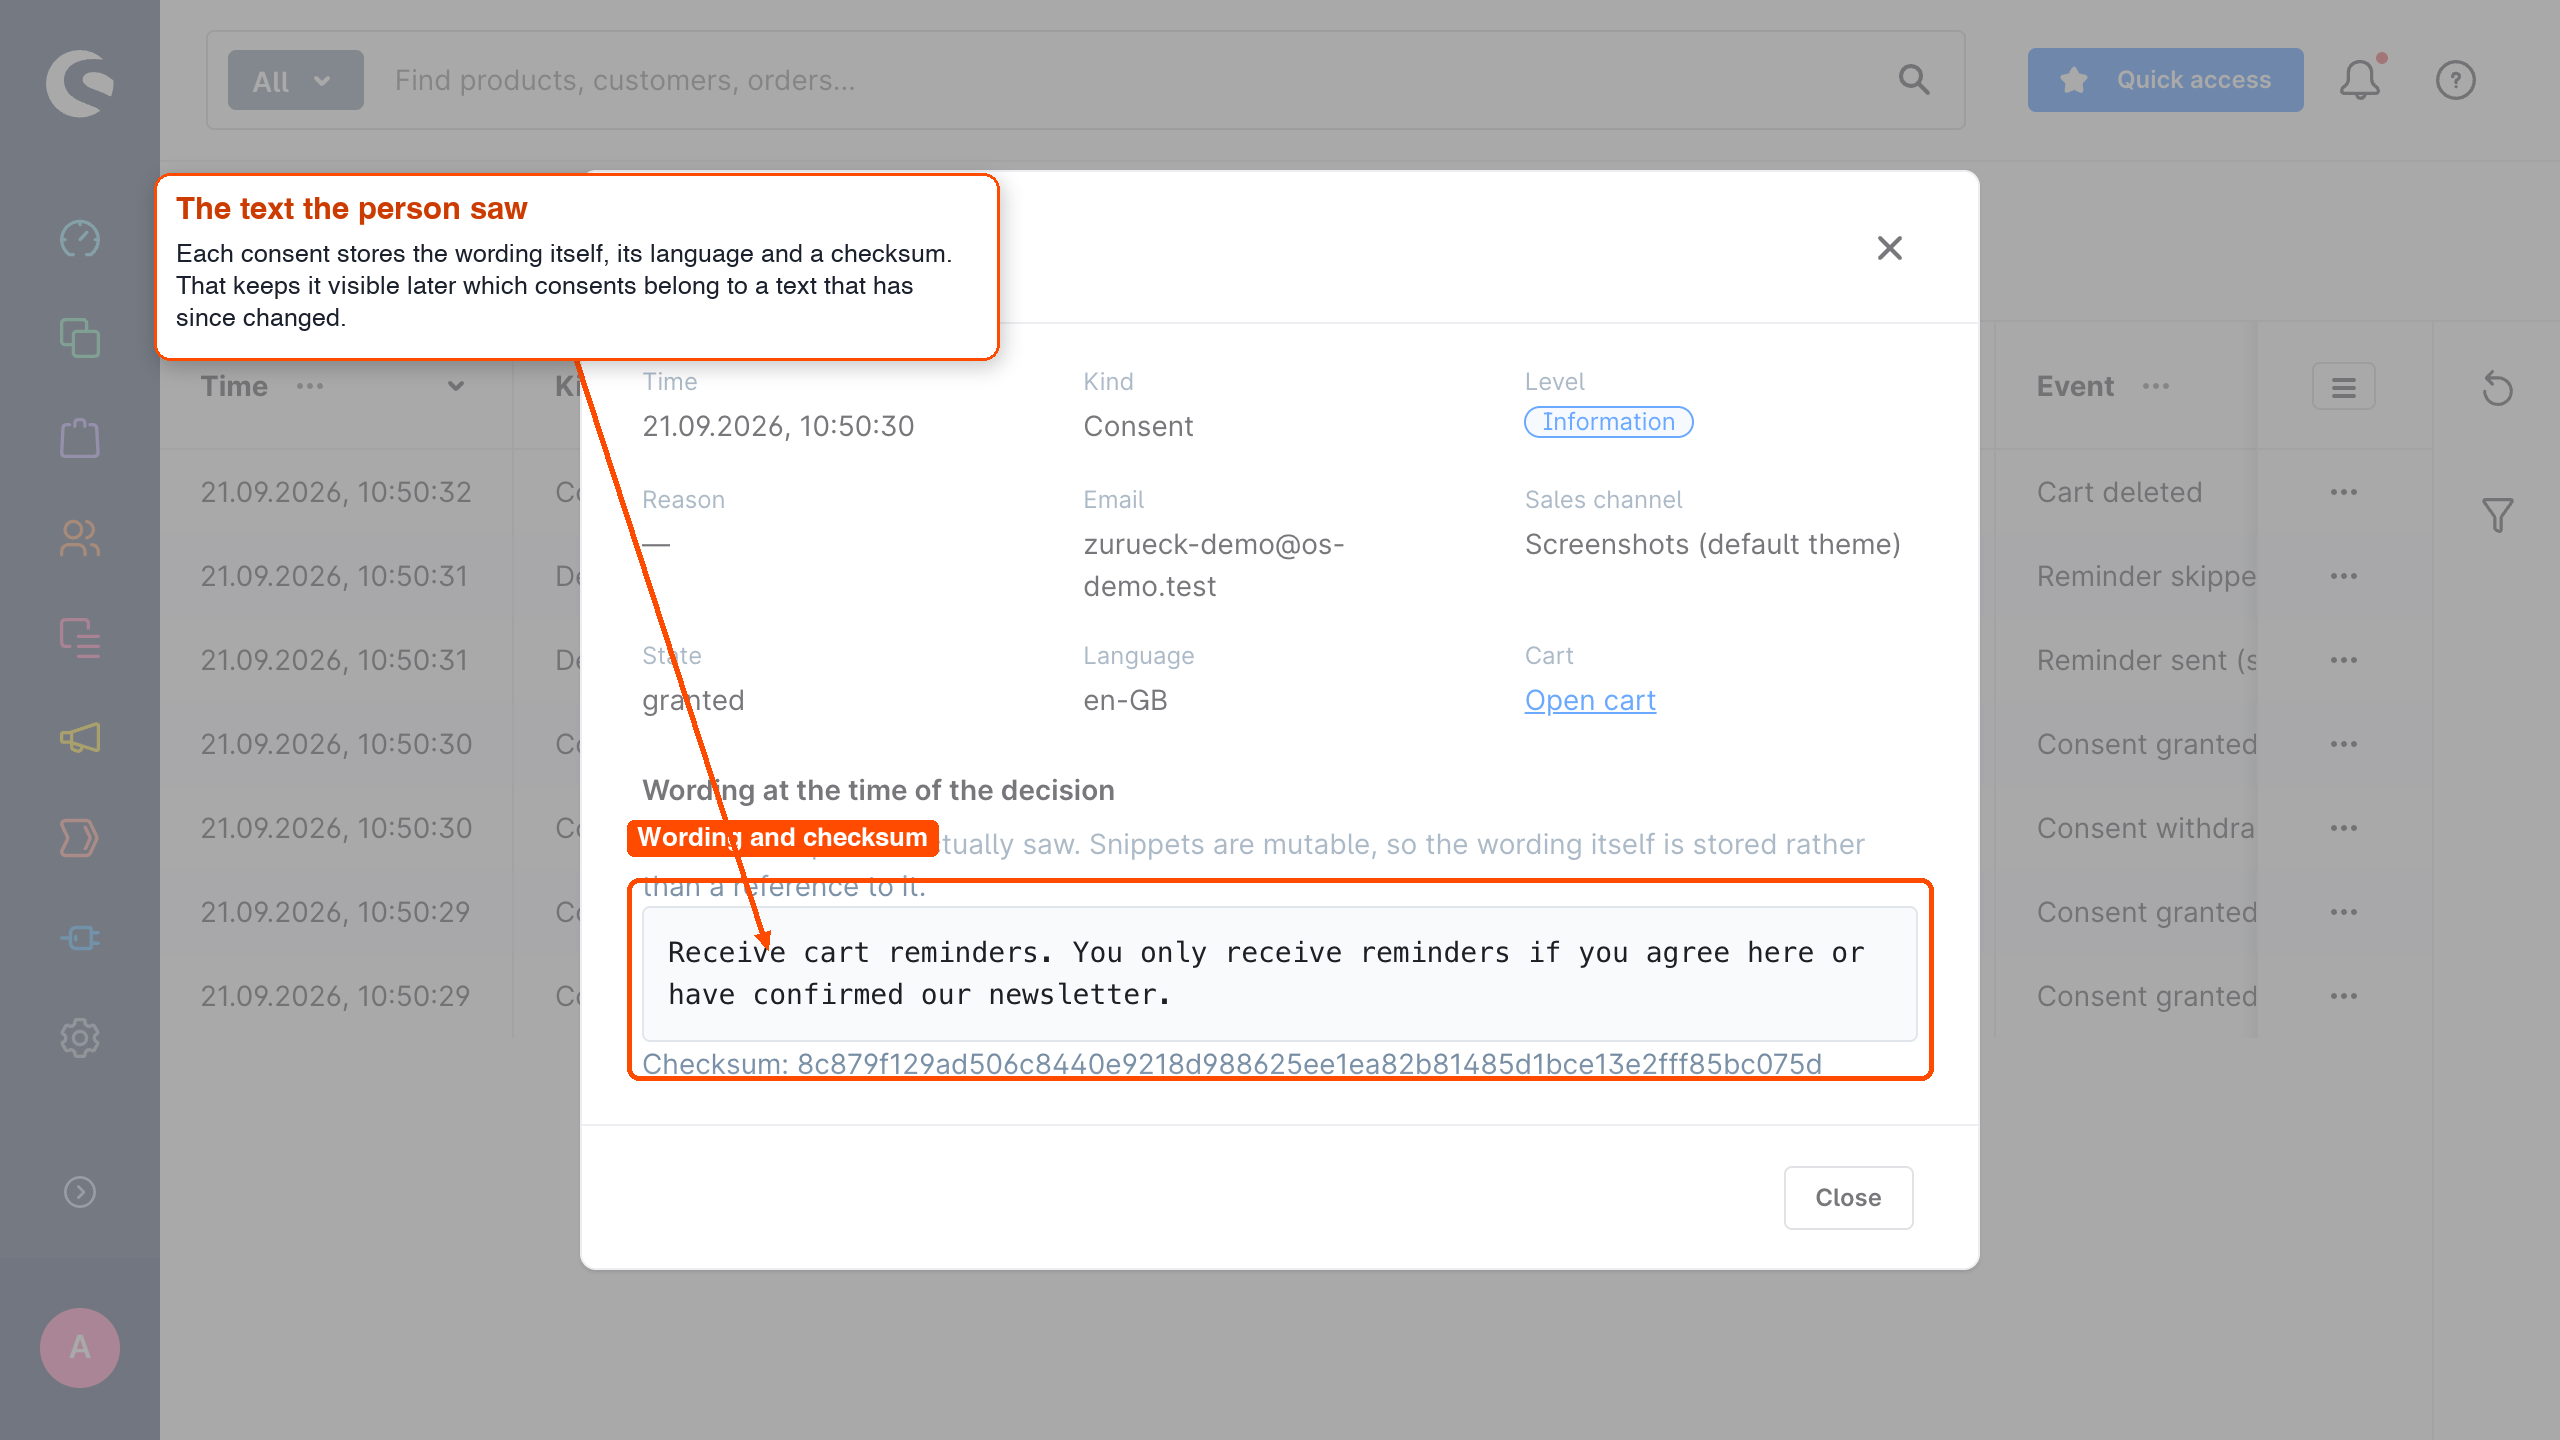
Task: Open the Dashboard sidebar icon
Action: pyautogui.click(x=80, y=239)
